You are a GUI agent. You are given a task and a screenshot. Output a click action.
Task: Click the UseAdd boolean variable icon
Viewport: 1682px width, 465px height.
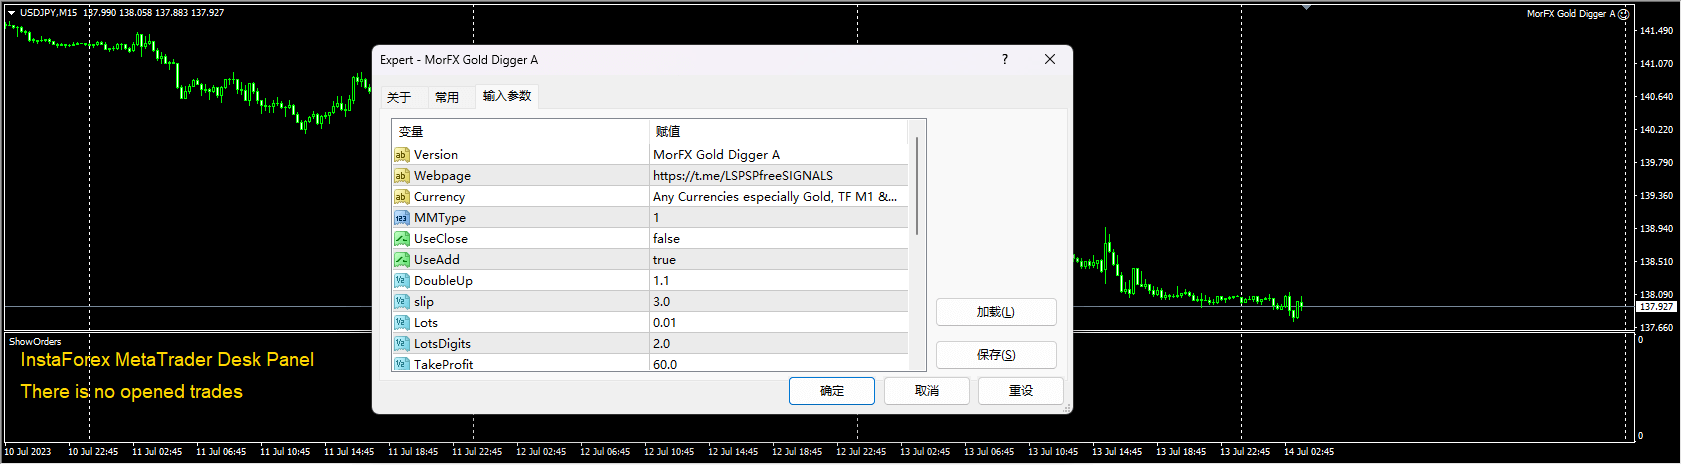pyautogui.click(x=401, y=260)
